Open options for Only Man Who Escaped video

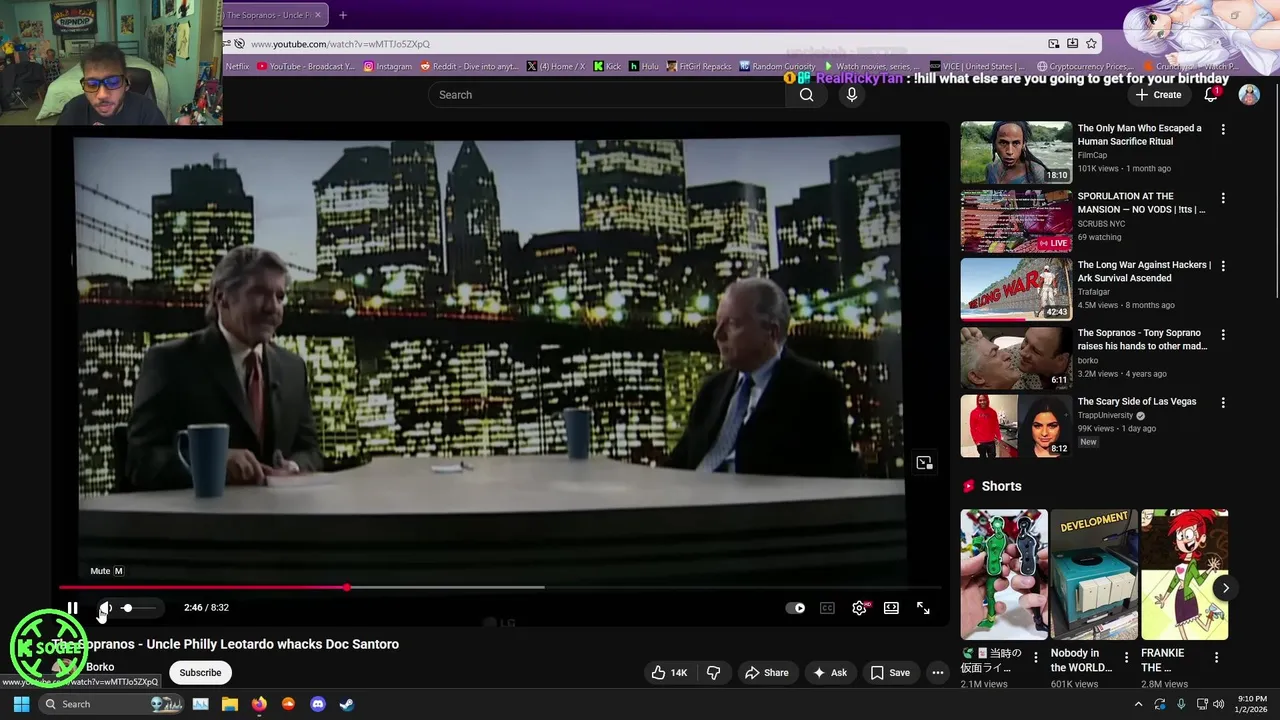pos(1222,130)
